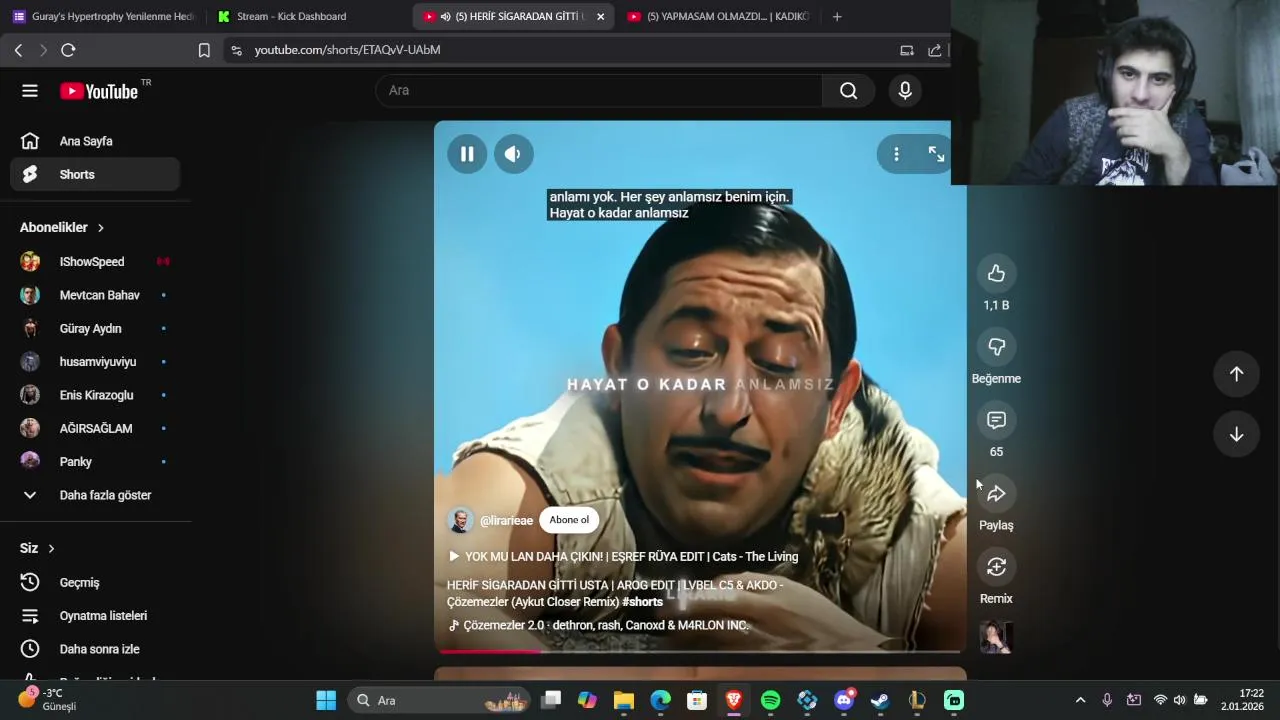Open Steam from the taskbar
The width and height of the screenshot is (1280, 720).
click(x=880, y=700)
